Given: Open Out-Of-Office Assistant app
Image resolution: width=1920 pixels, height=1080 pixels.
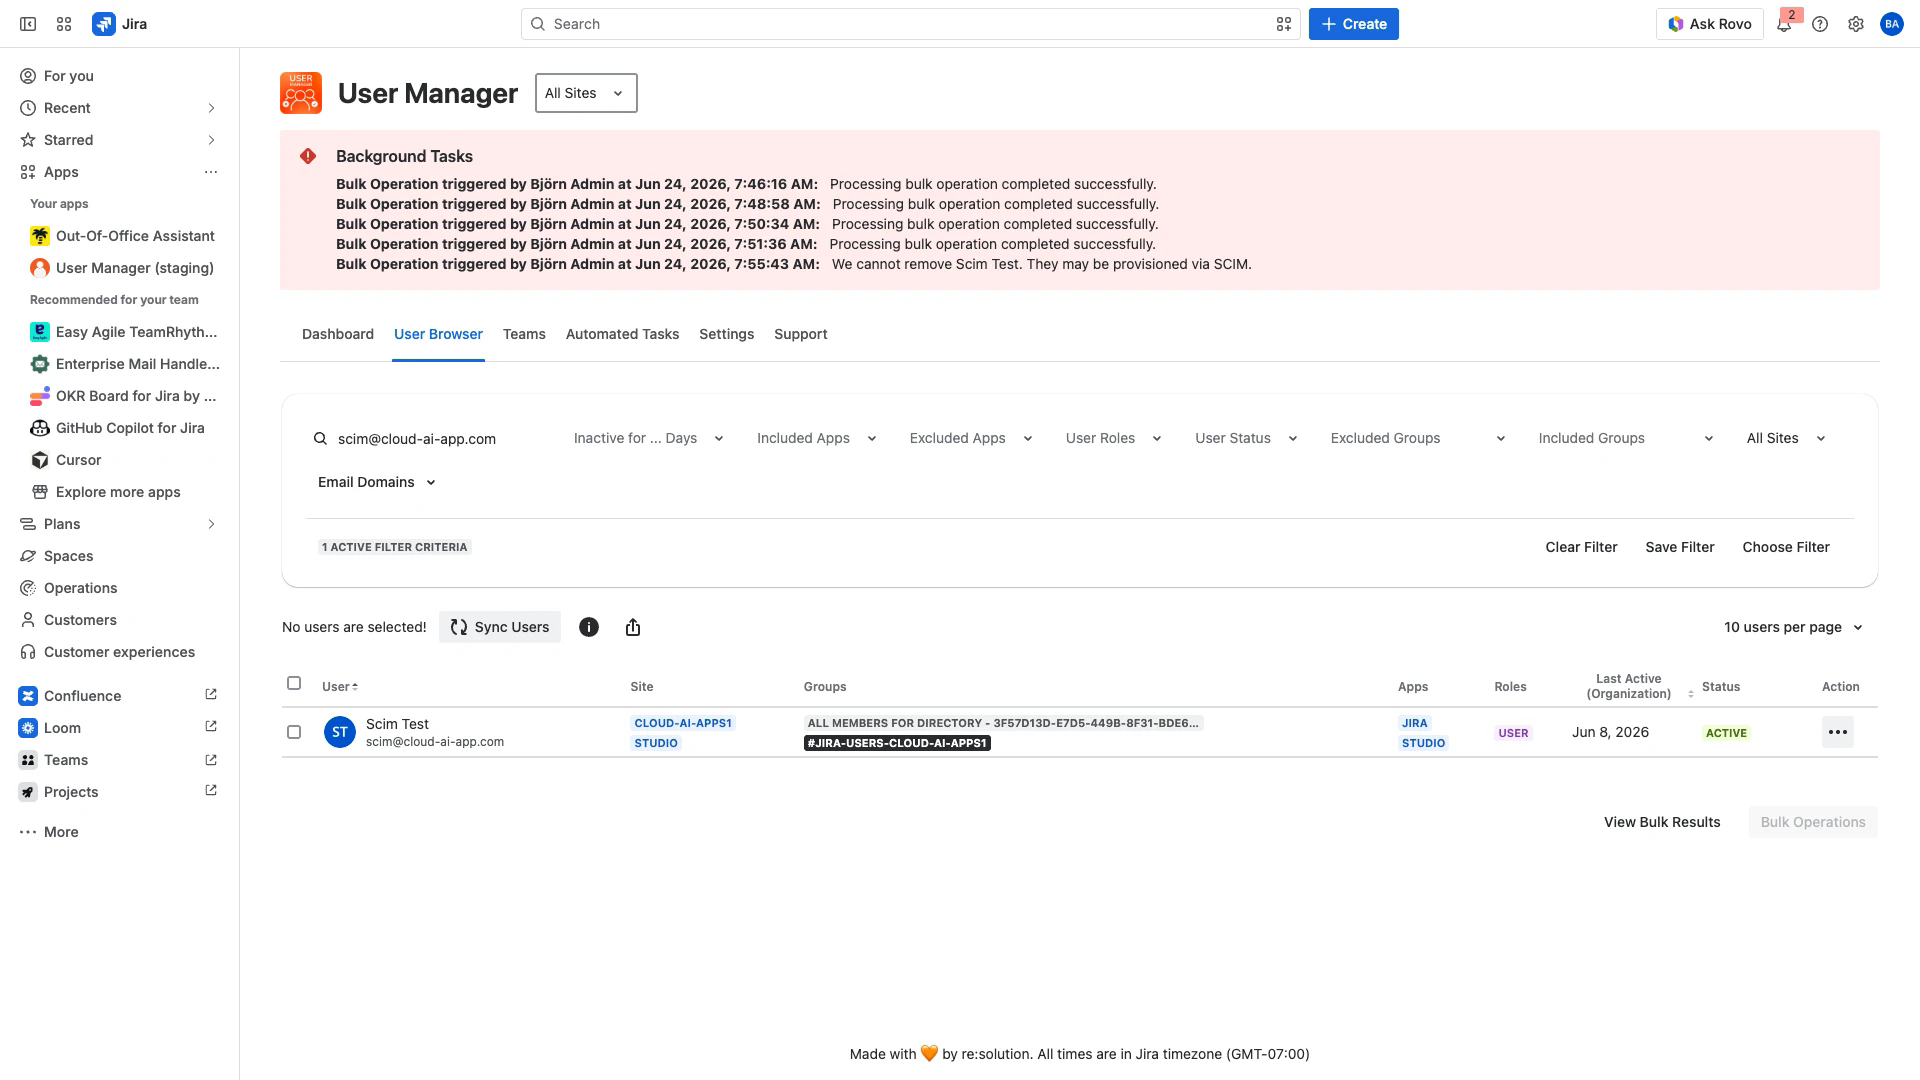Looking at the screenshot, I should click(x=124, y=236).
